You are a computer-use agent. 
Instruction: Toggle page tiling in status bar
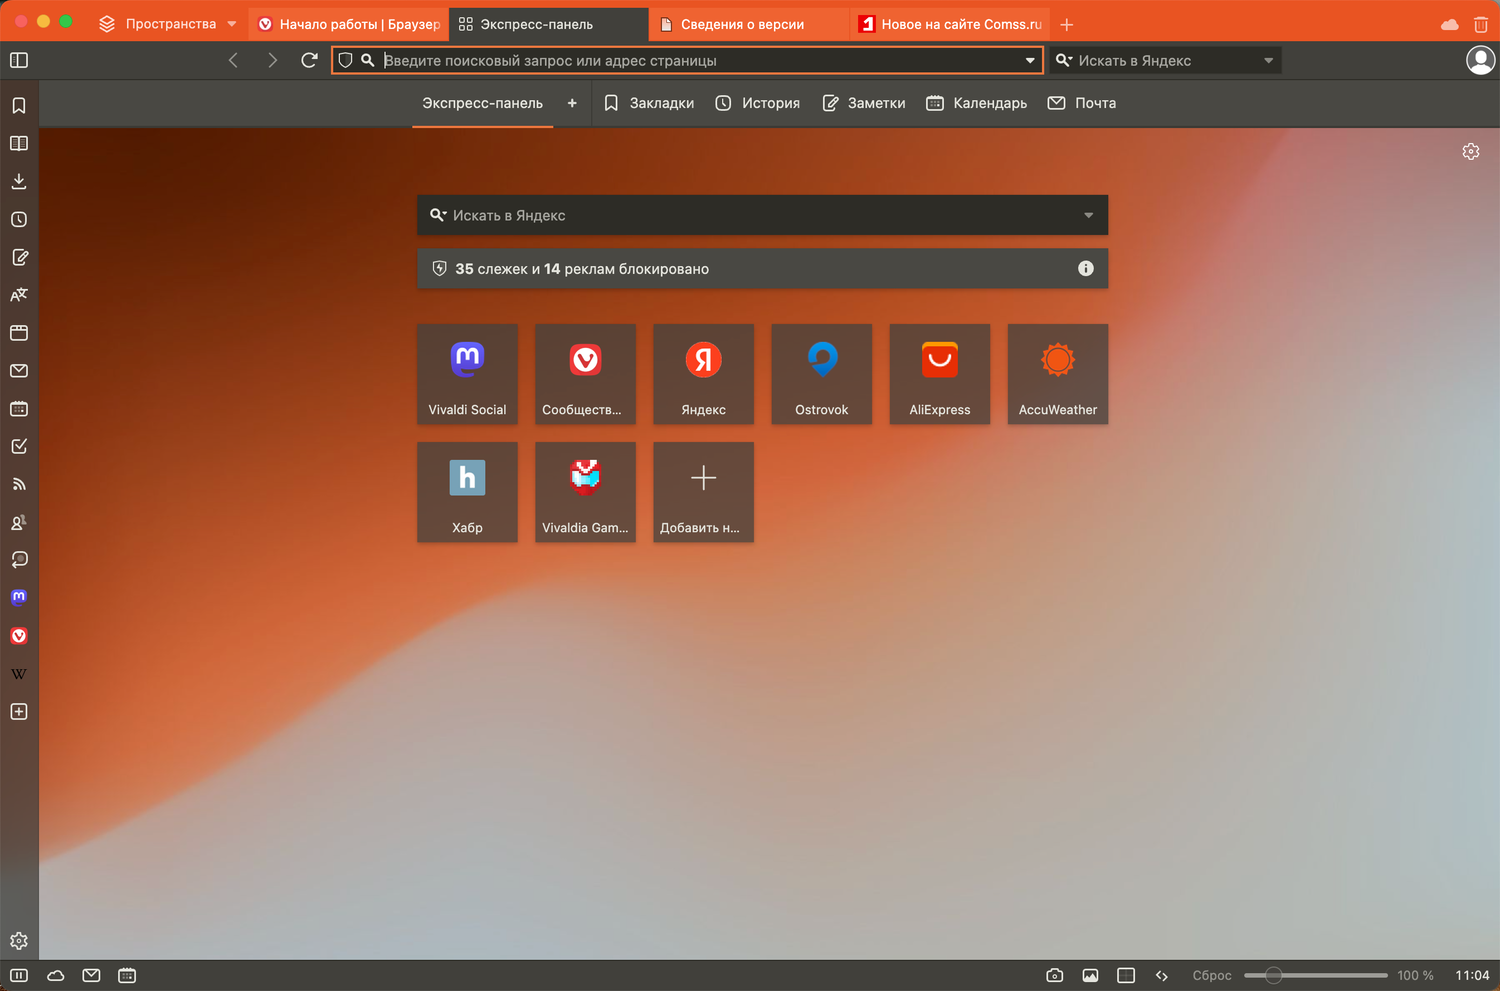pos(1126,976)
